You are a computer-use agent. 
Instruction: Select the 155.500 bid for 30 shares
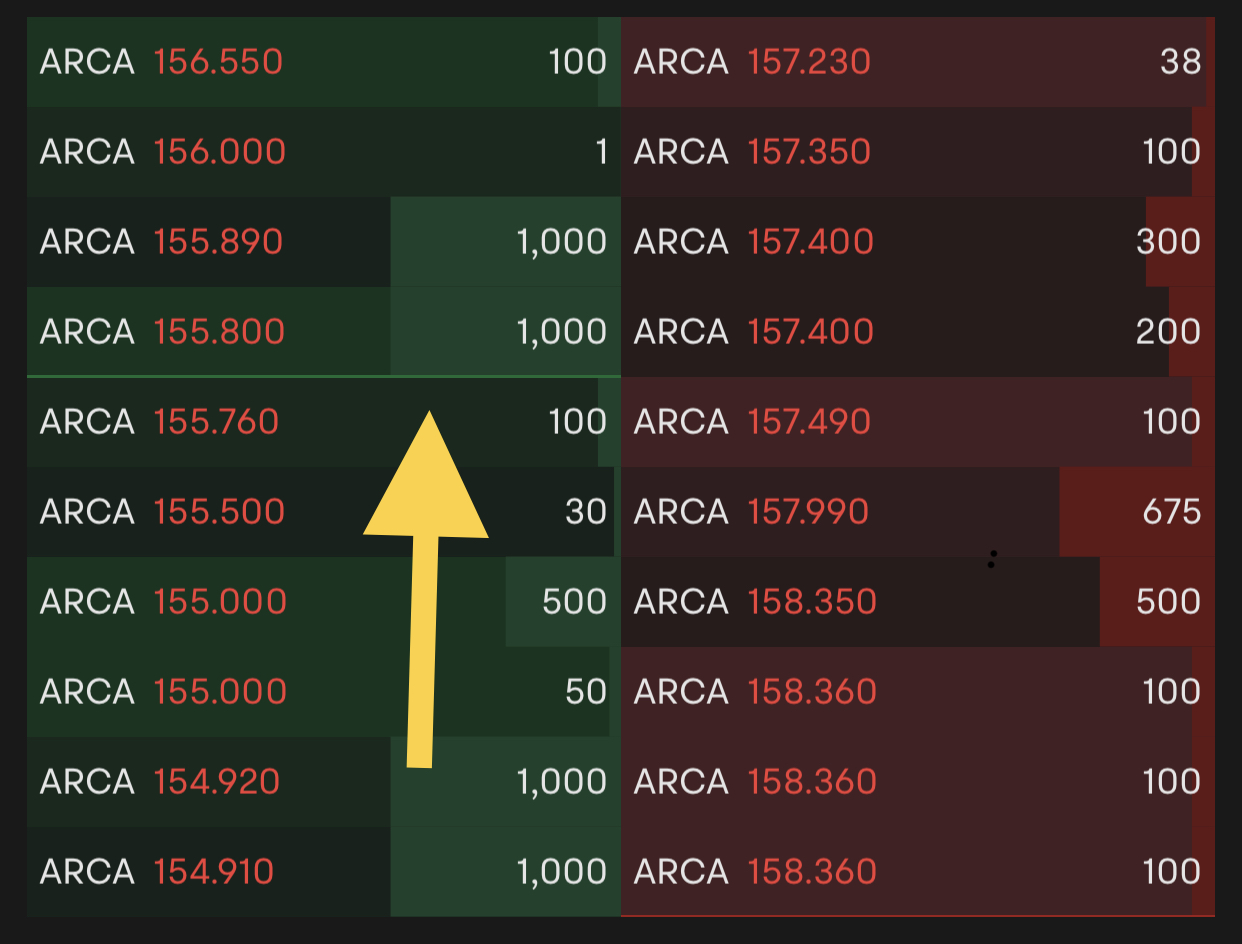click(324, 512)
